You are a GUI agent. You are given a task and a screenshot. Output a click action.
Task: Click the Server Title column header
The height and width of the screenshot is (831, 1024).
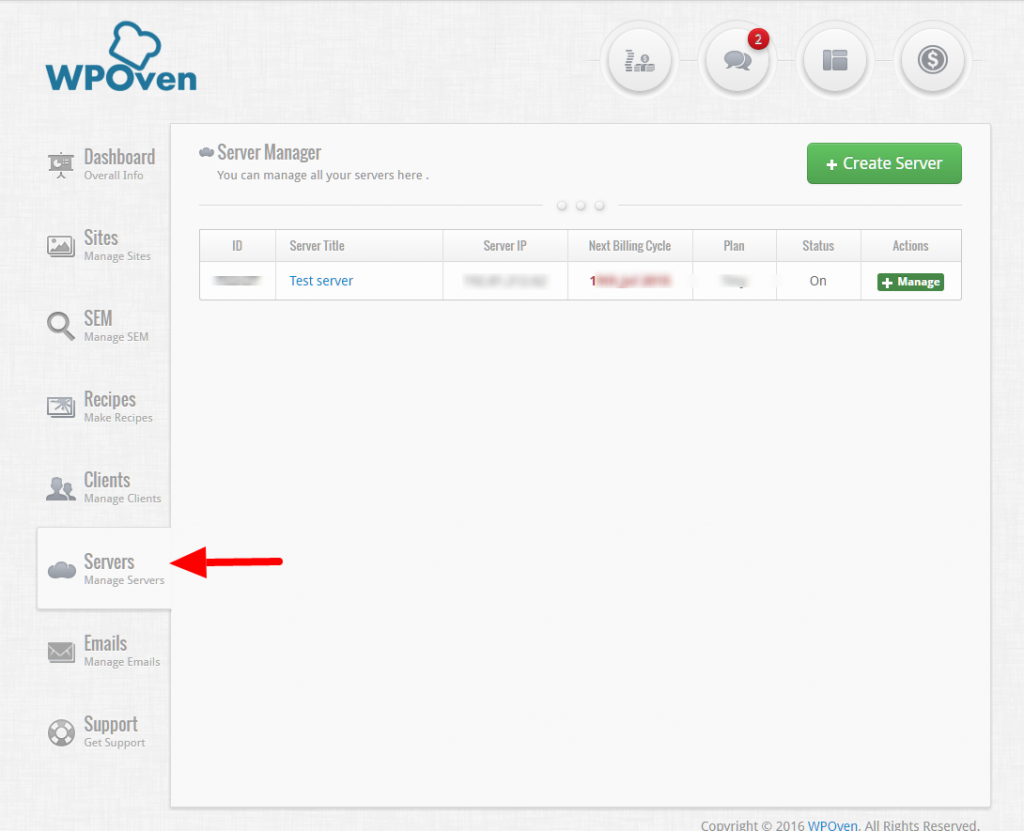pyautogui.click(x=359, y=246)
